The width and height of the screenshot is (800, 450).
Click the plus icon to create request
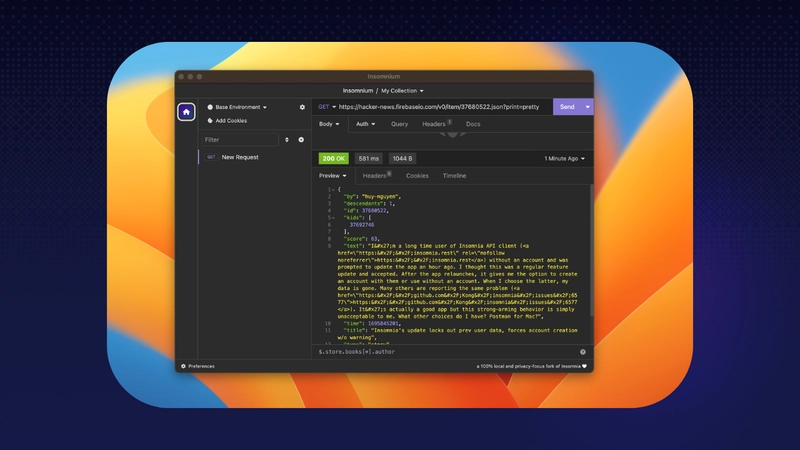[301, 140]
